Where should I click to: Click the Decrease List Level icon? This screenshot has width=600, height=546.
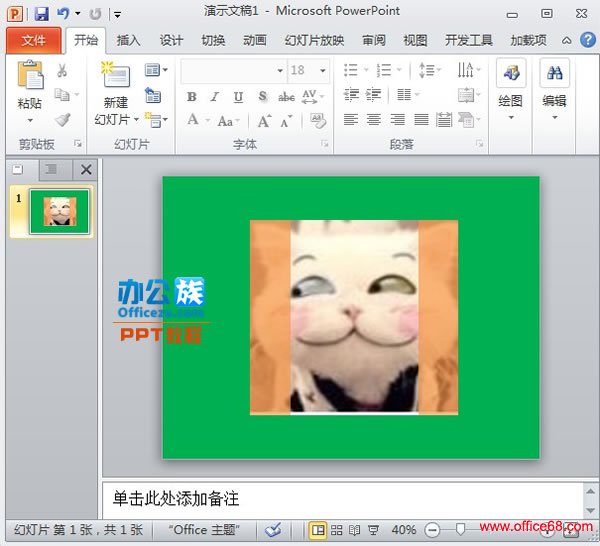[351, 95]
